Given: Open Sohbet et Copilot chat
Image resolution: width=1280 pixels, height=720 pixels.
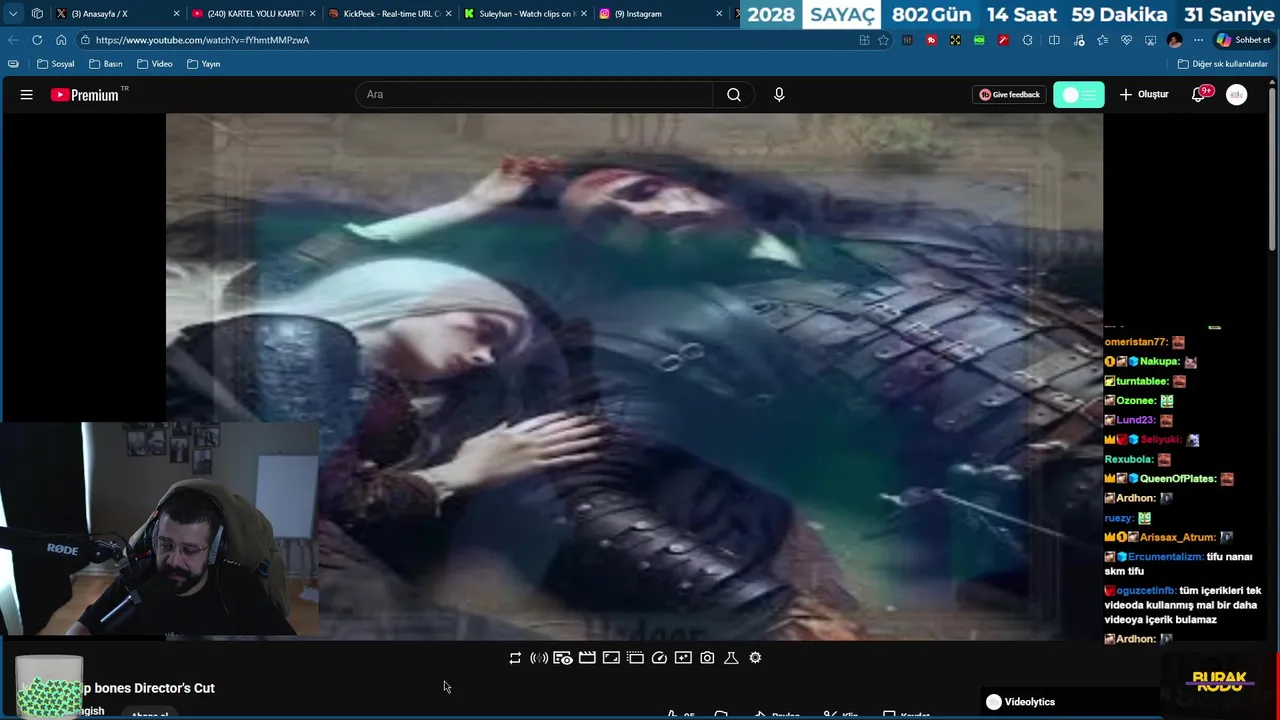Looking at the screenshot, I should pyautogui.click(x=1243, y=40).
